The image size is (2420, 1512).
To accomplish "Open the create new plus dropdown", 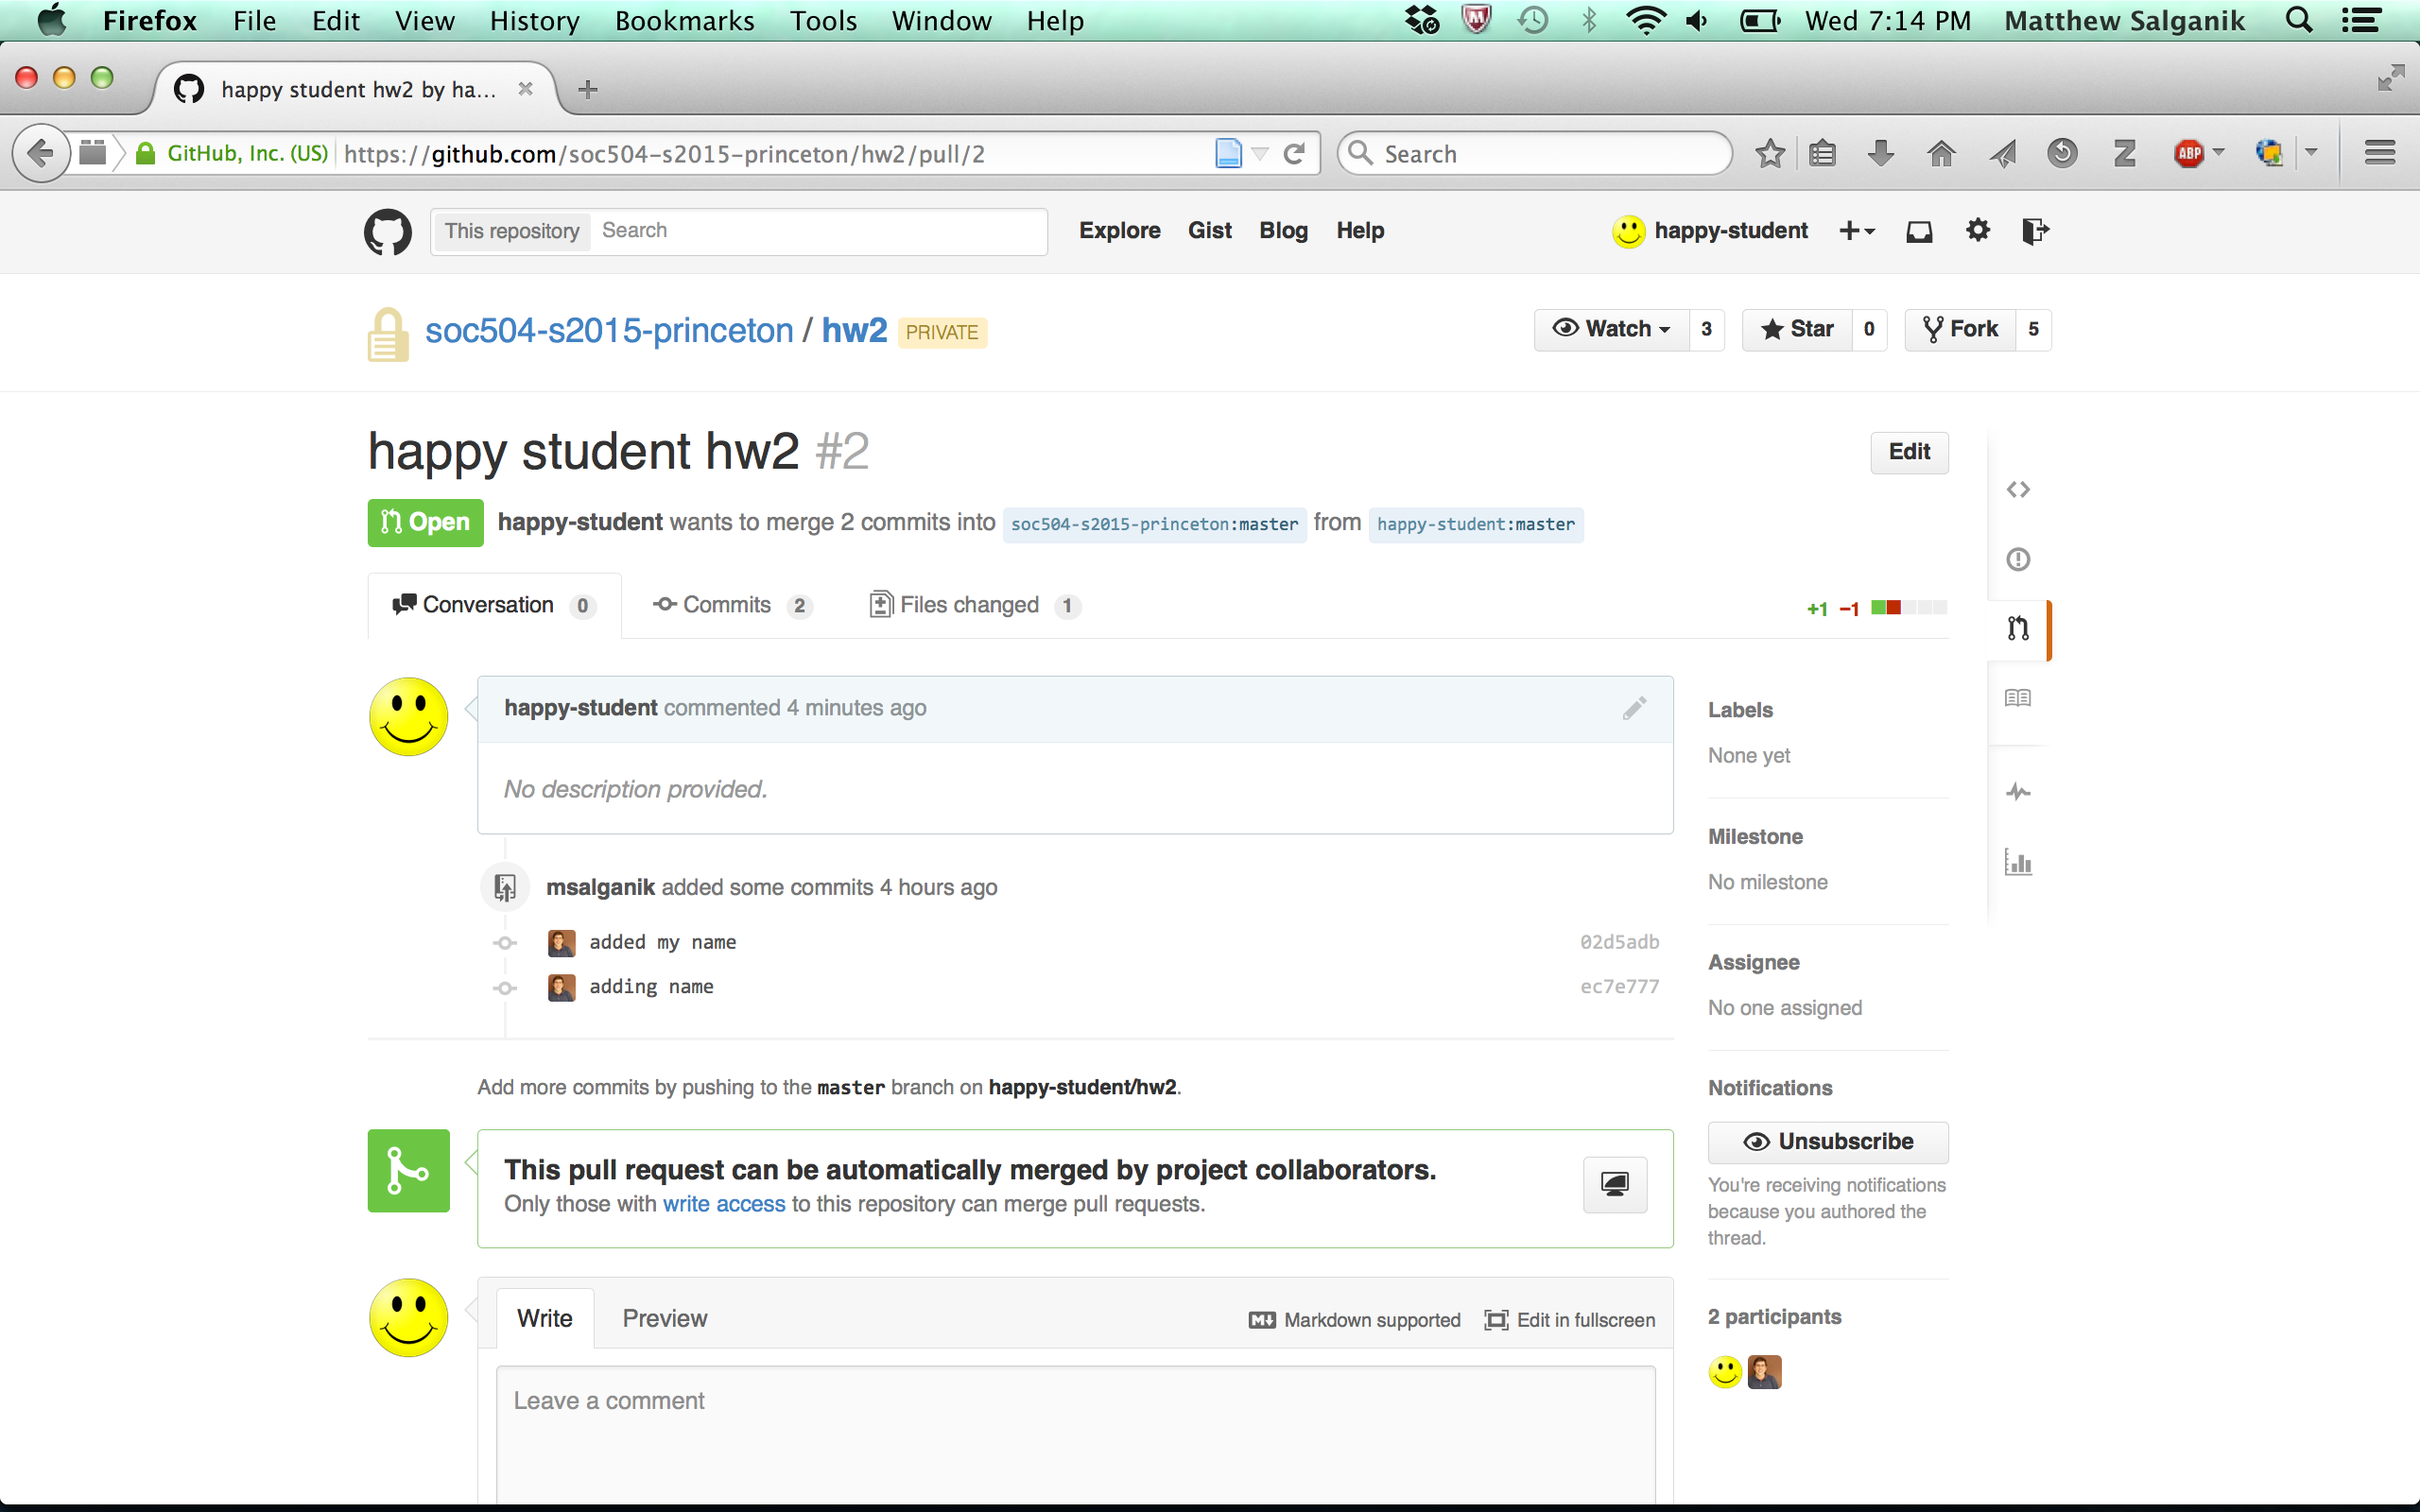I will click(1856, 231).
